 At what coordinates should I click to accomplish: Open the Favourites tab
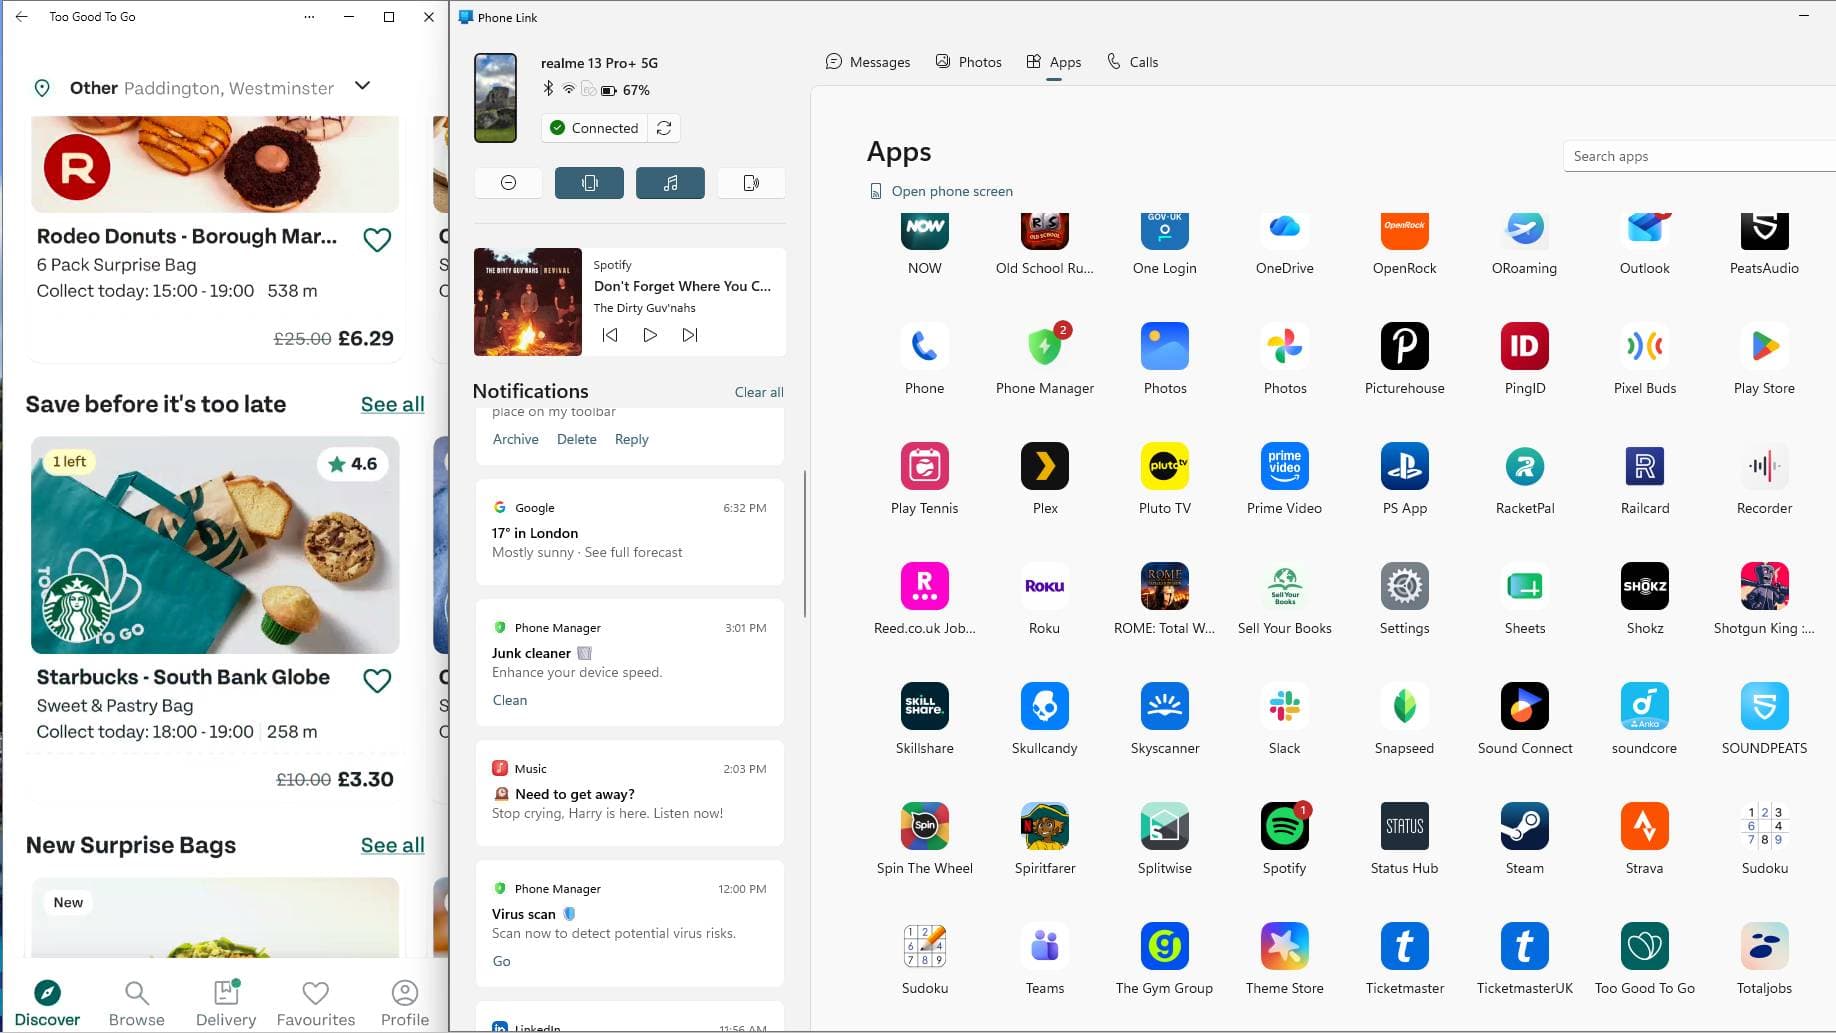pyautogui.click(x=316, y=1004)
